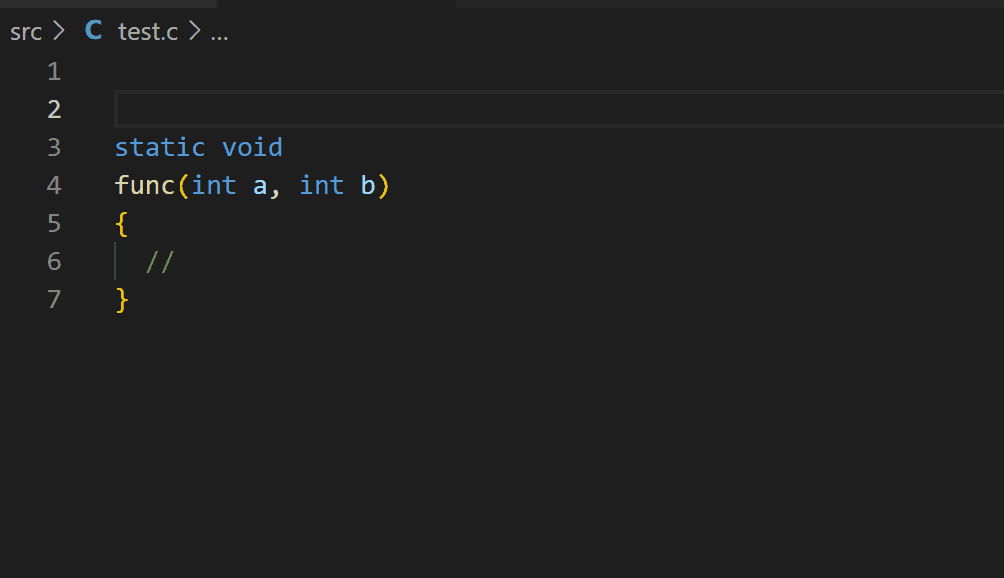1004x578 pixels.
Task: Click line number 5 in the gutter
Action: [x=54, y=223]
